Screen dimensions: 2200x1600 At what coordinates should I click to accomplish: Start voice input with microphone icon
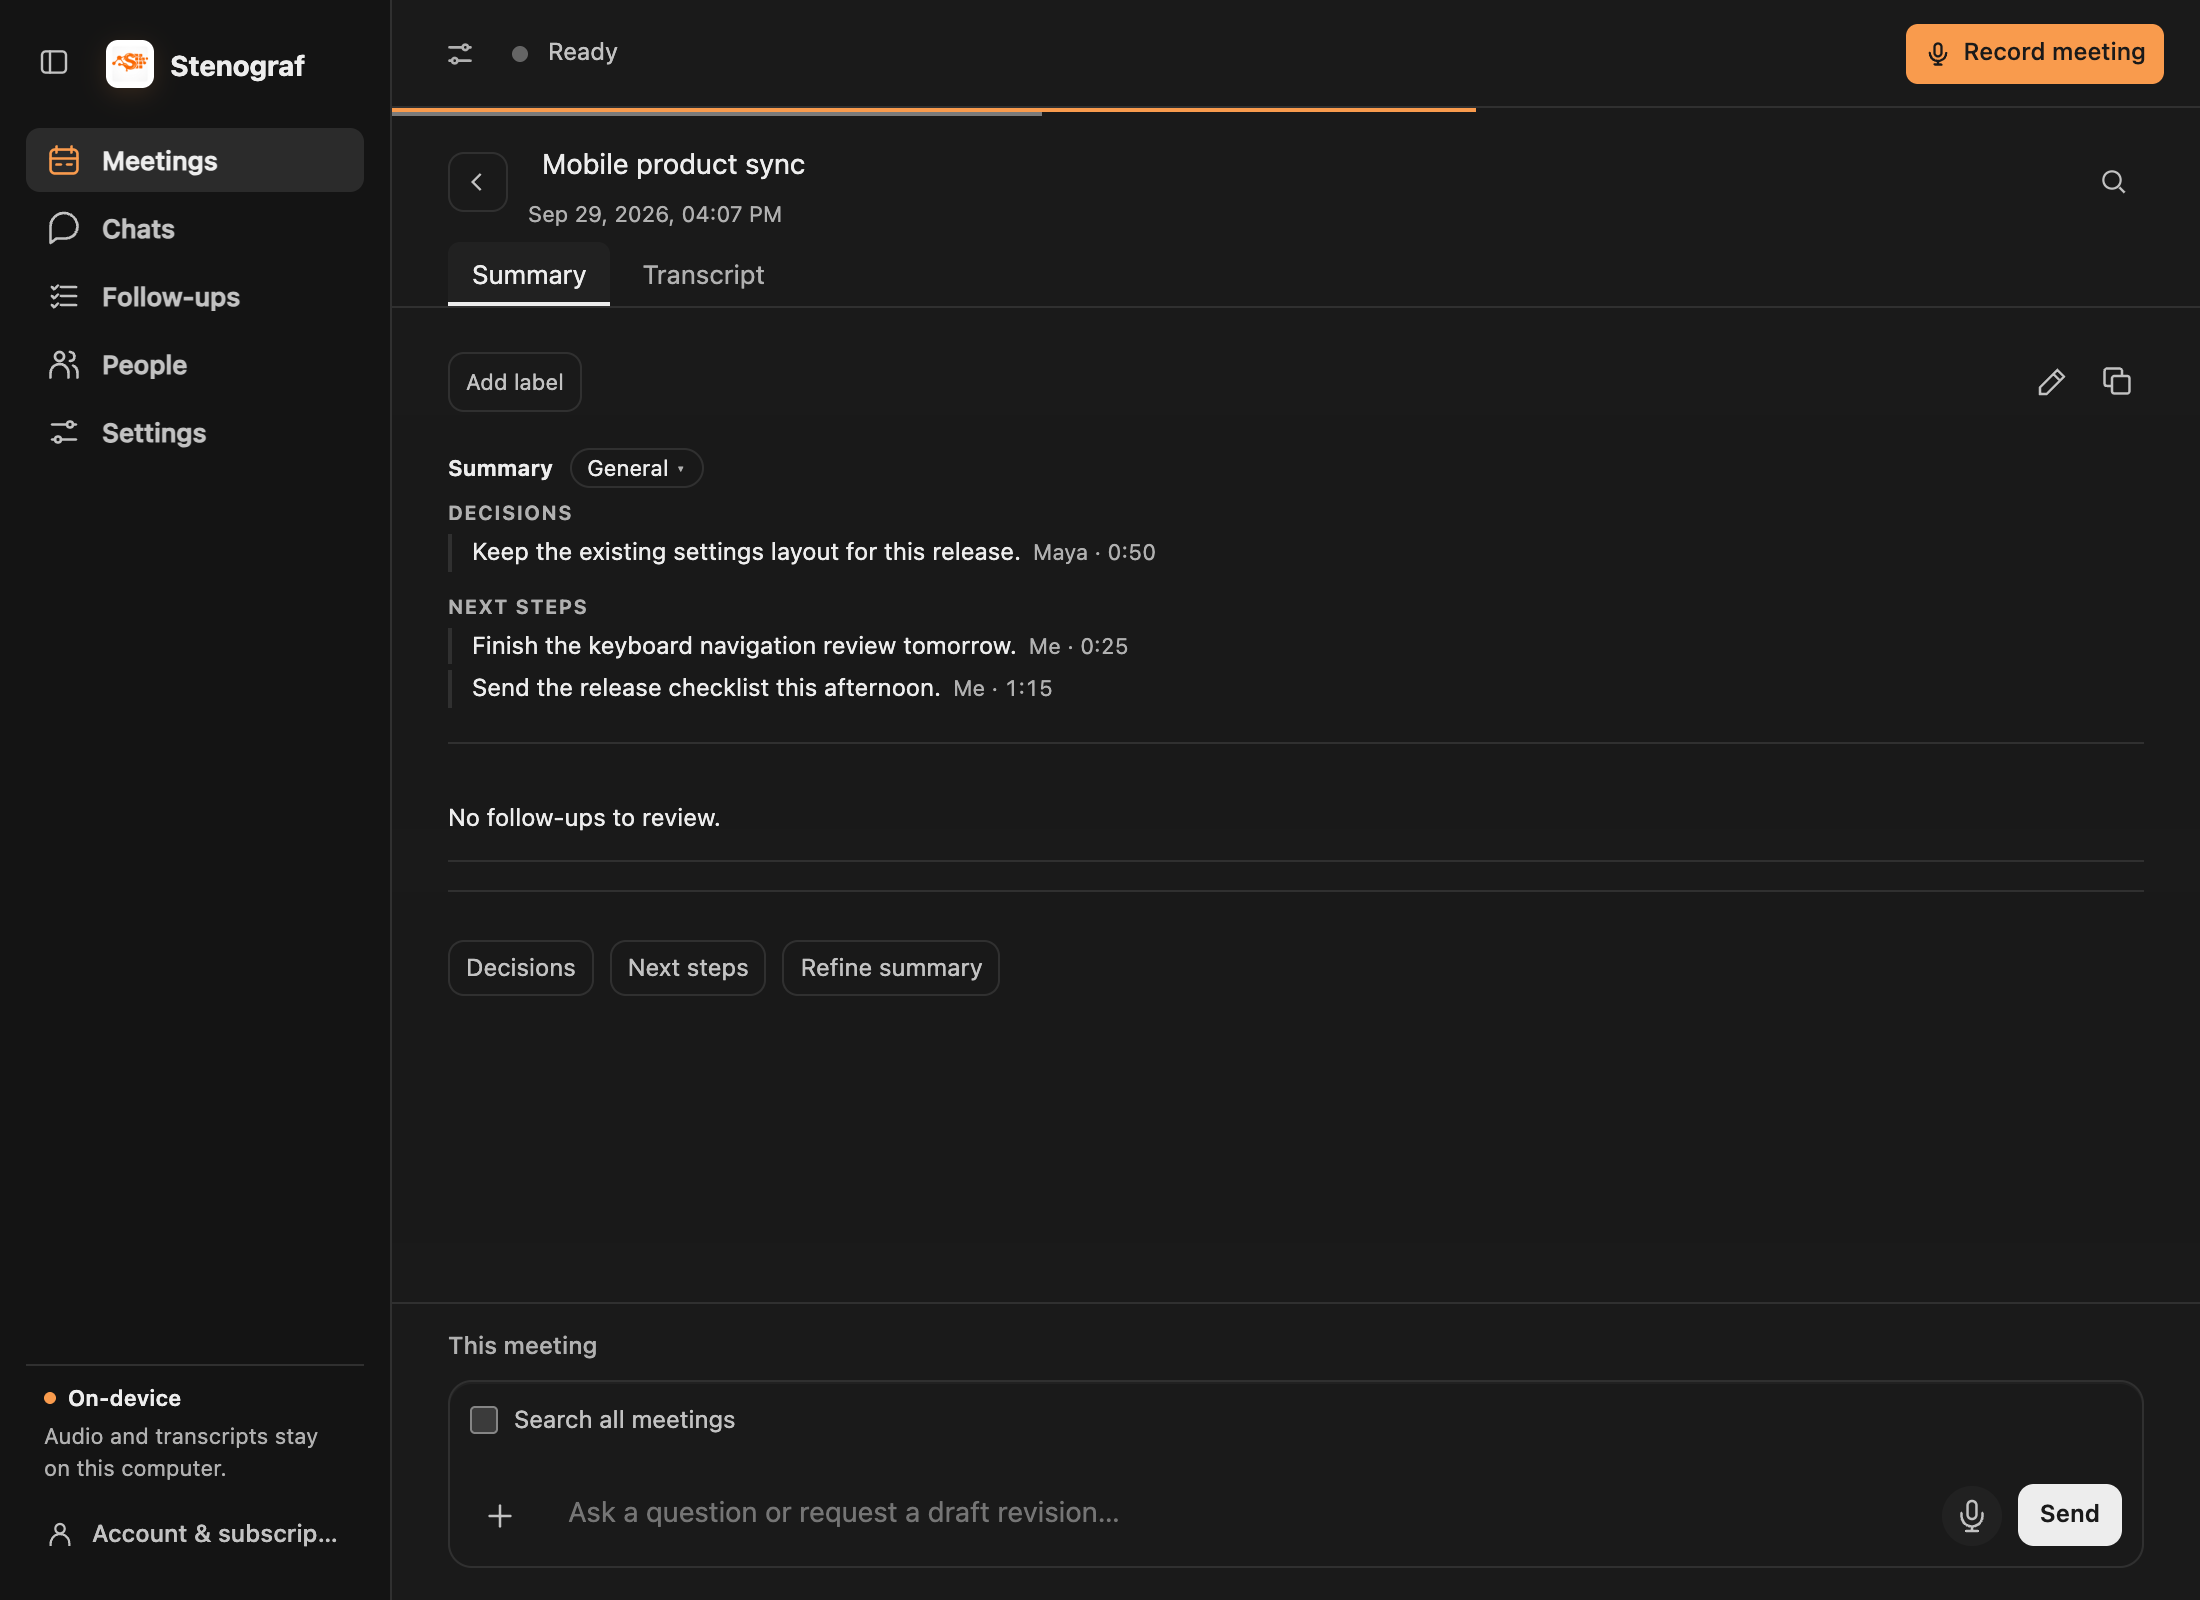[1971, 1515]
